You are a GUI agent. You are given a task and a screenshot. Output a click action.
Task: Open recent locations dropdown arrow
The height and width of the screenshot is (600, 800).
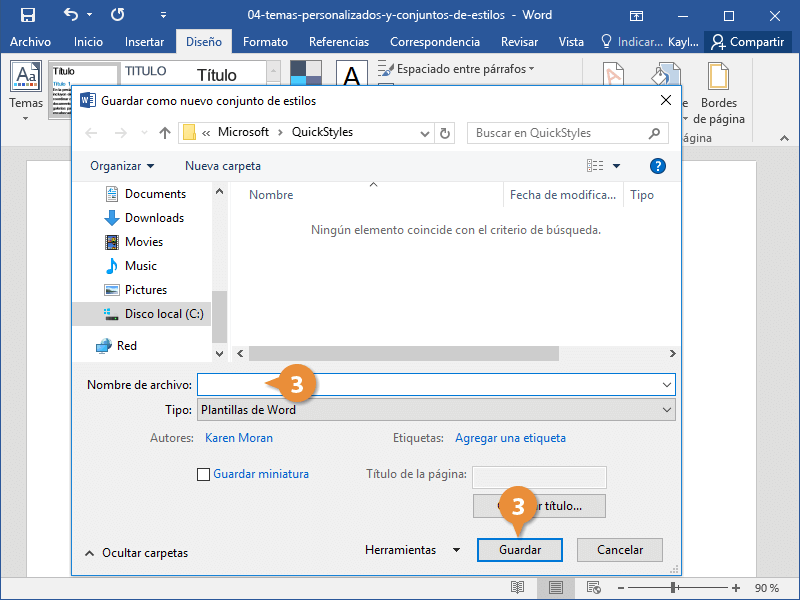144,133
